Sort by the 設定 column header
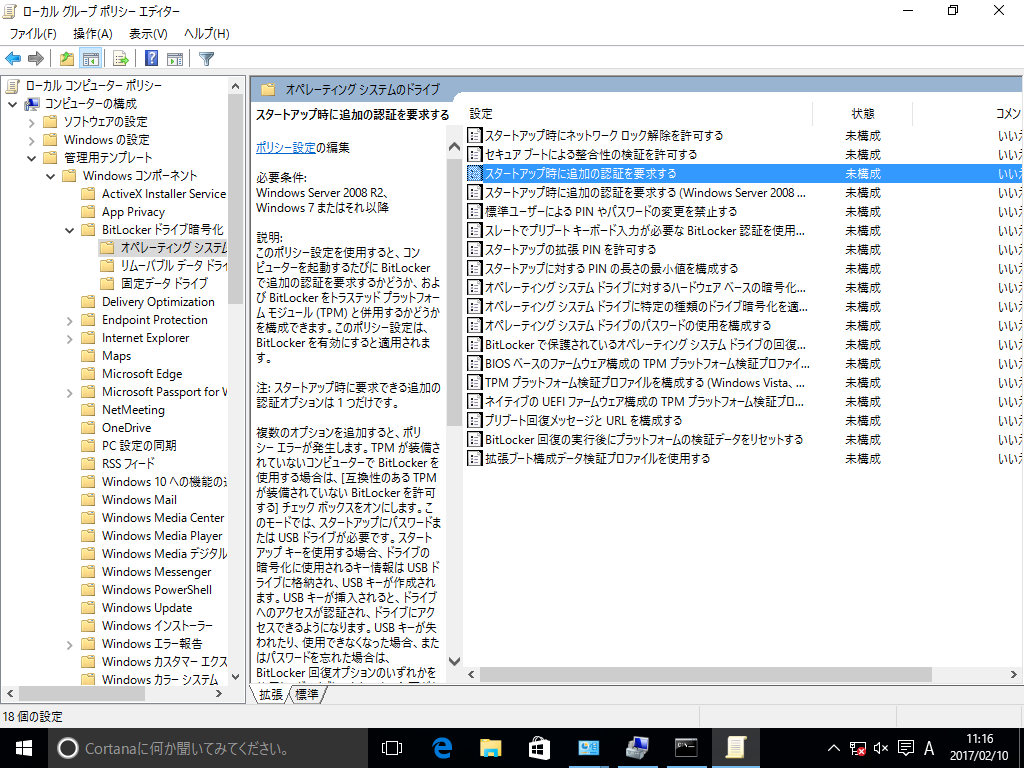Viewport: 1024px width, 768px height. pyautogui.click(x=639, y=114)
